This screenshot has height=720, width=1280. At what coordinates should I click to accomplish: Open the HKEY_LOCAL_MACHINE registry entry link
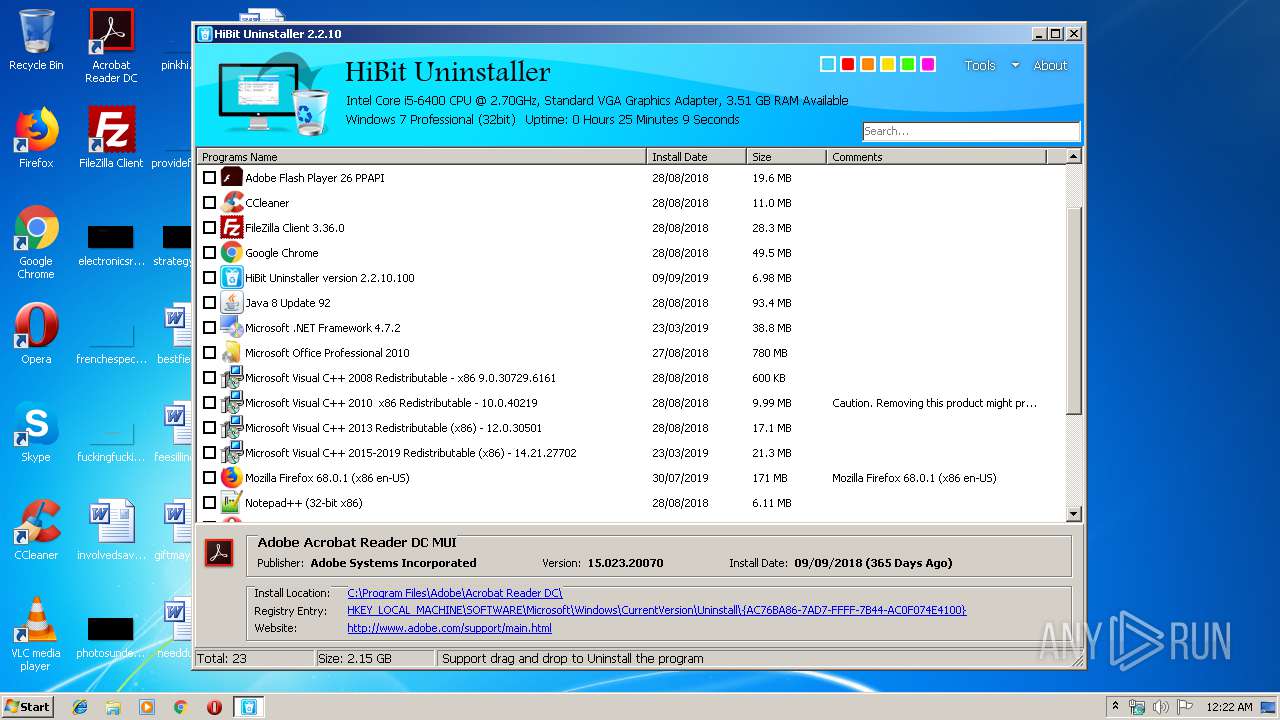657,611
